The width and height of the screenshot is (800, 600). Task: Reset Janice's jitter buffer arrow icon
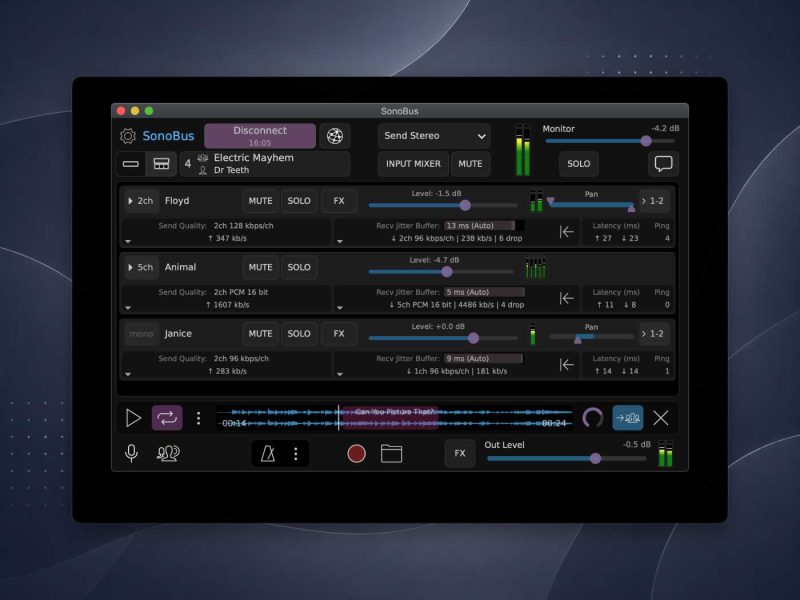(x=566, y=364)
